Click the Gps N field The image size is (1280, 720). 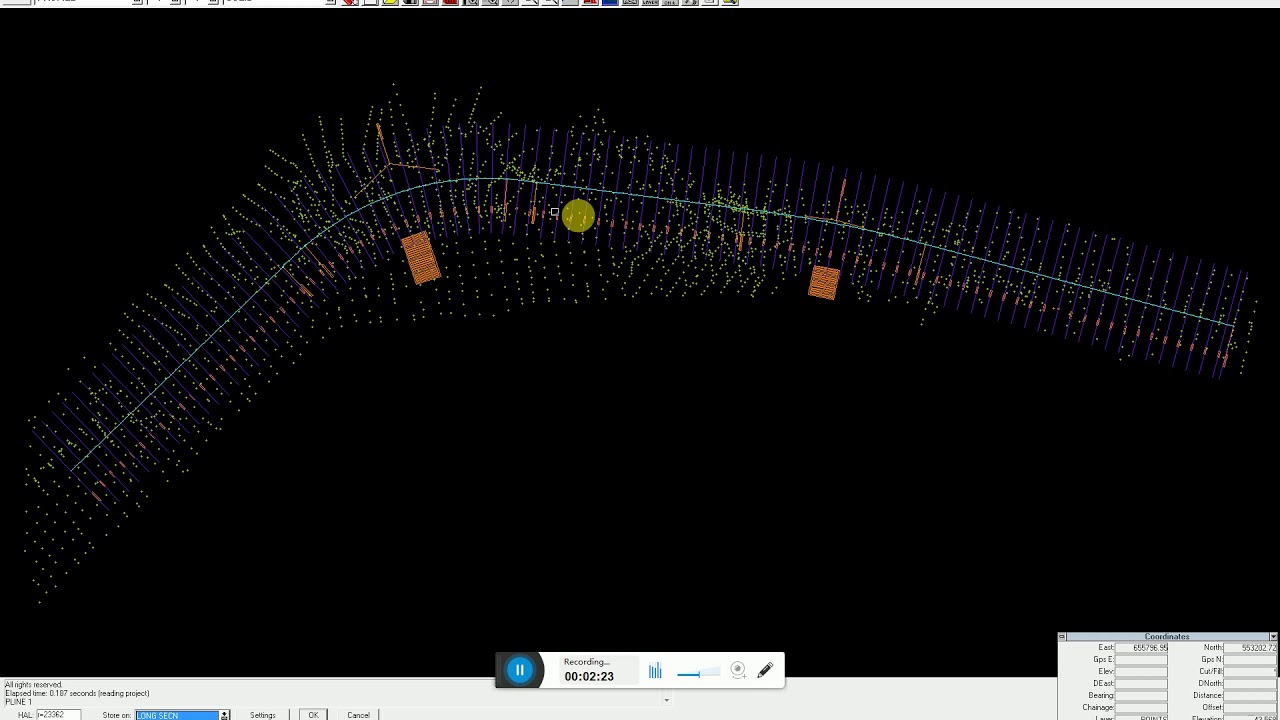1251,660
